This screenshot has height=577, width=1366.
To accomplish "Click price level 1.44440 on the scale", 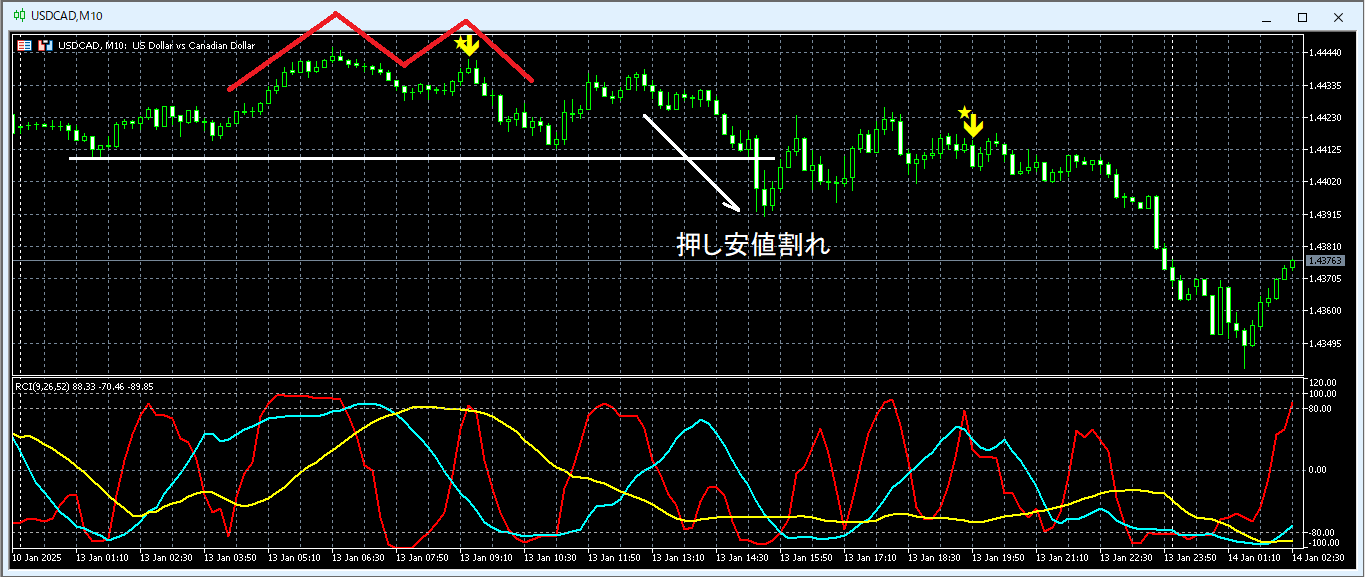I will coord(1324,53).
